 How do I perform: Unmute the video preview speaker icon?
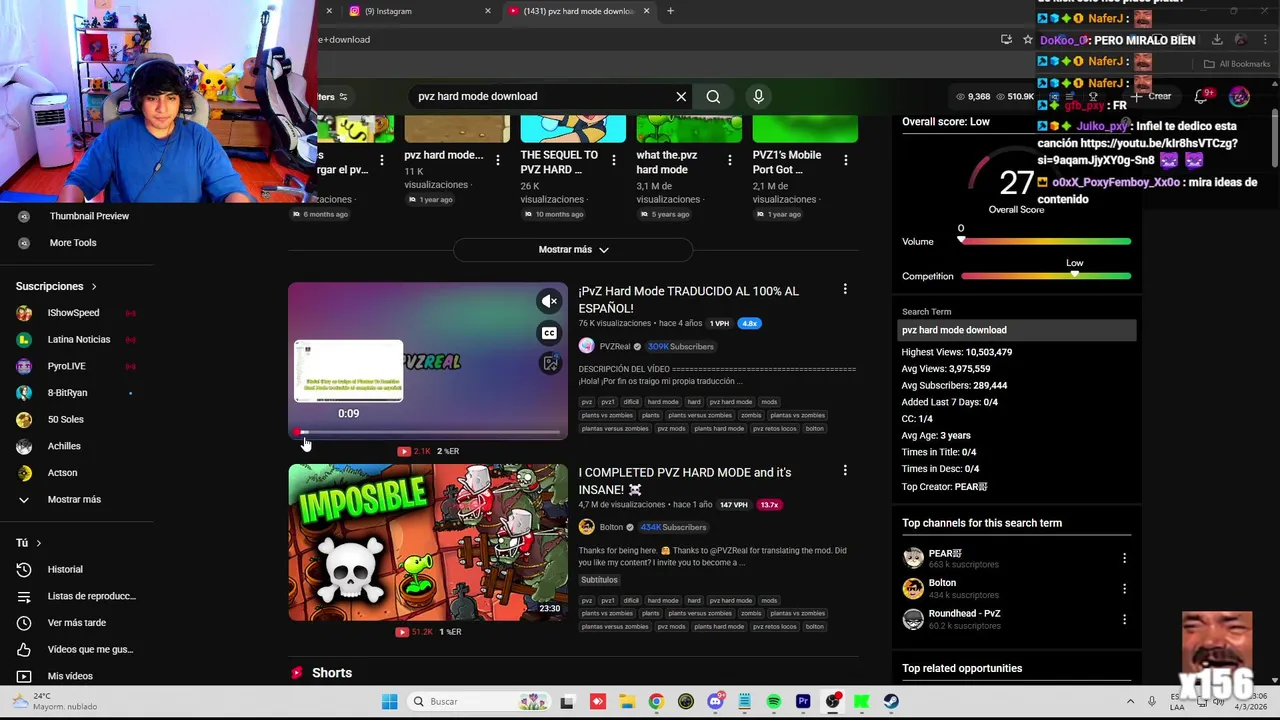(x=549, y=301)
